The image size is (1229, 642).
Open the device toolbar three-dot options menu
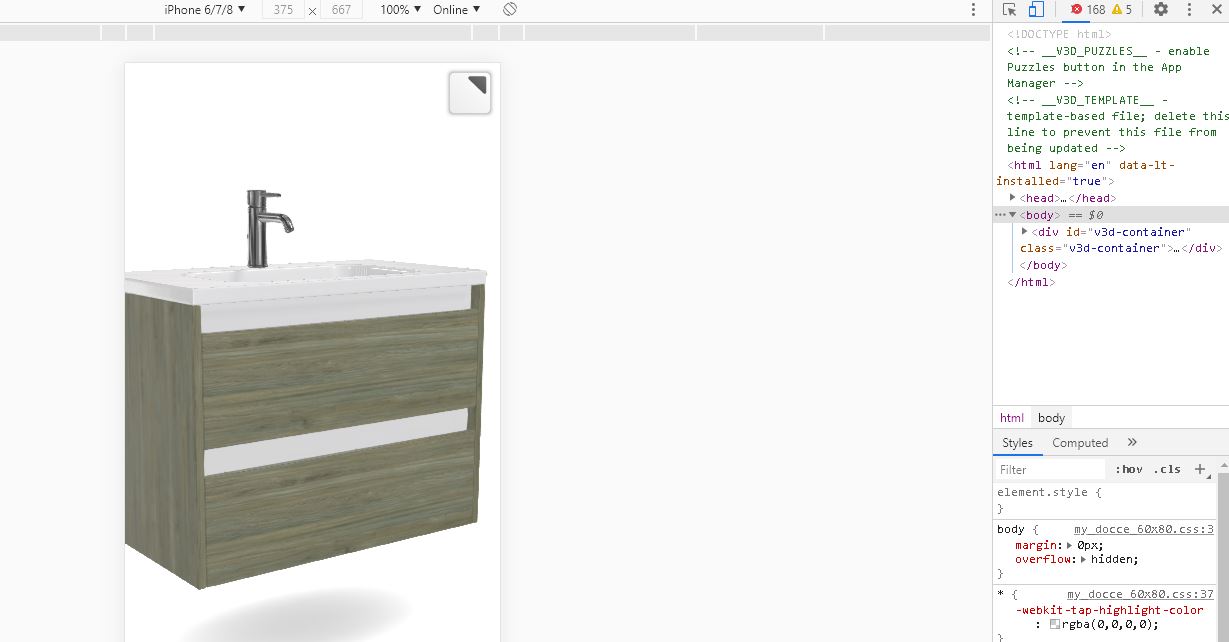point(973,9)
